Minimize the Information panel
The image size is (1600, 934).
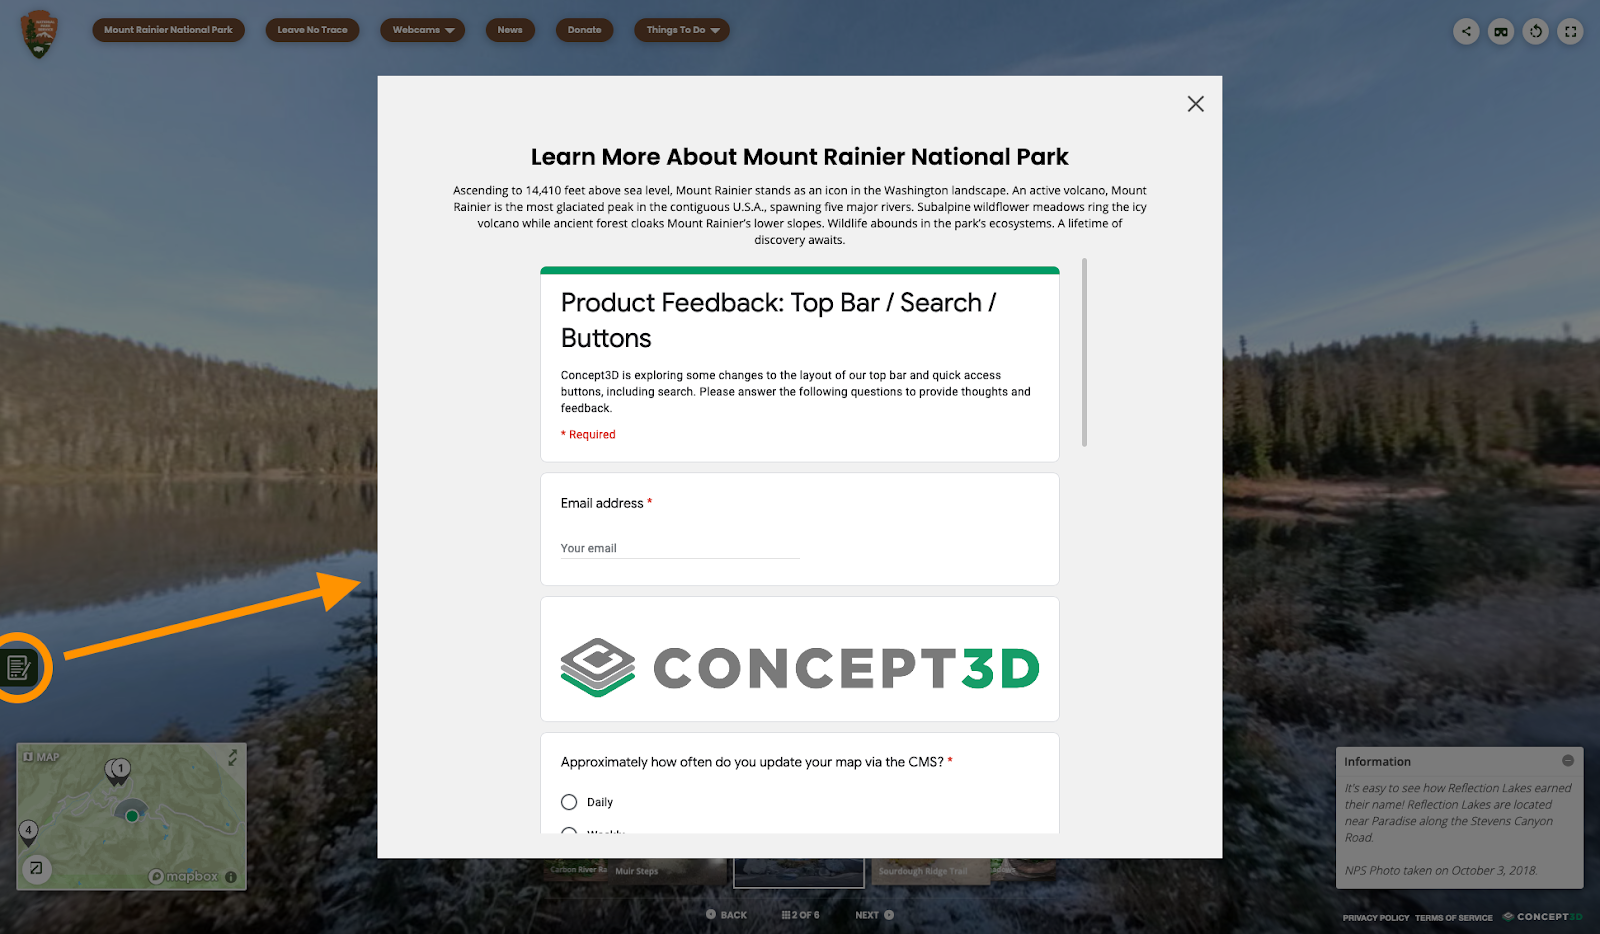click(1568, 761)
